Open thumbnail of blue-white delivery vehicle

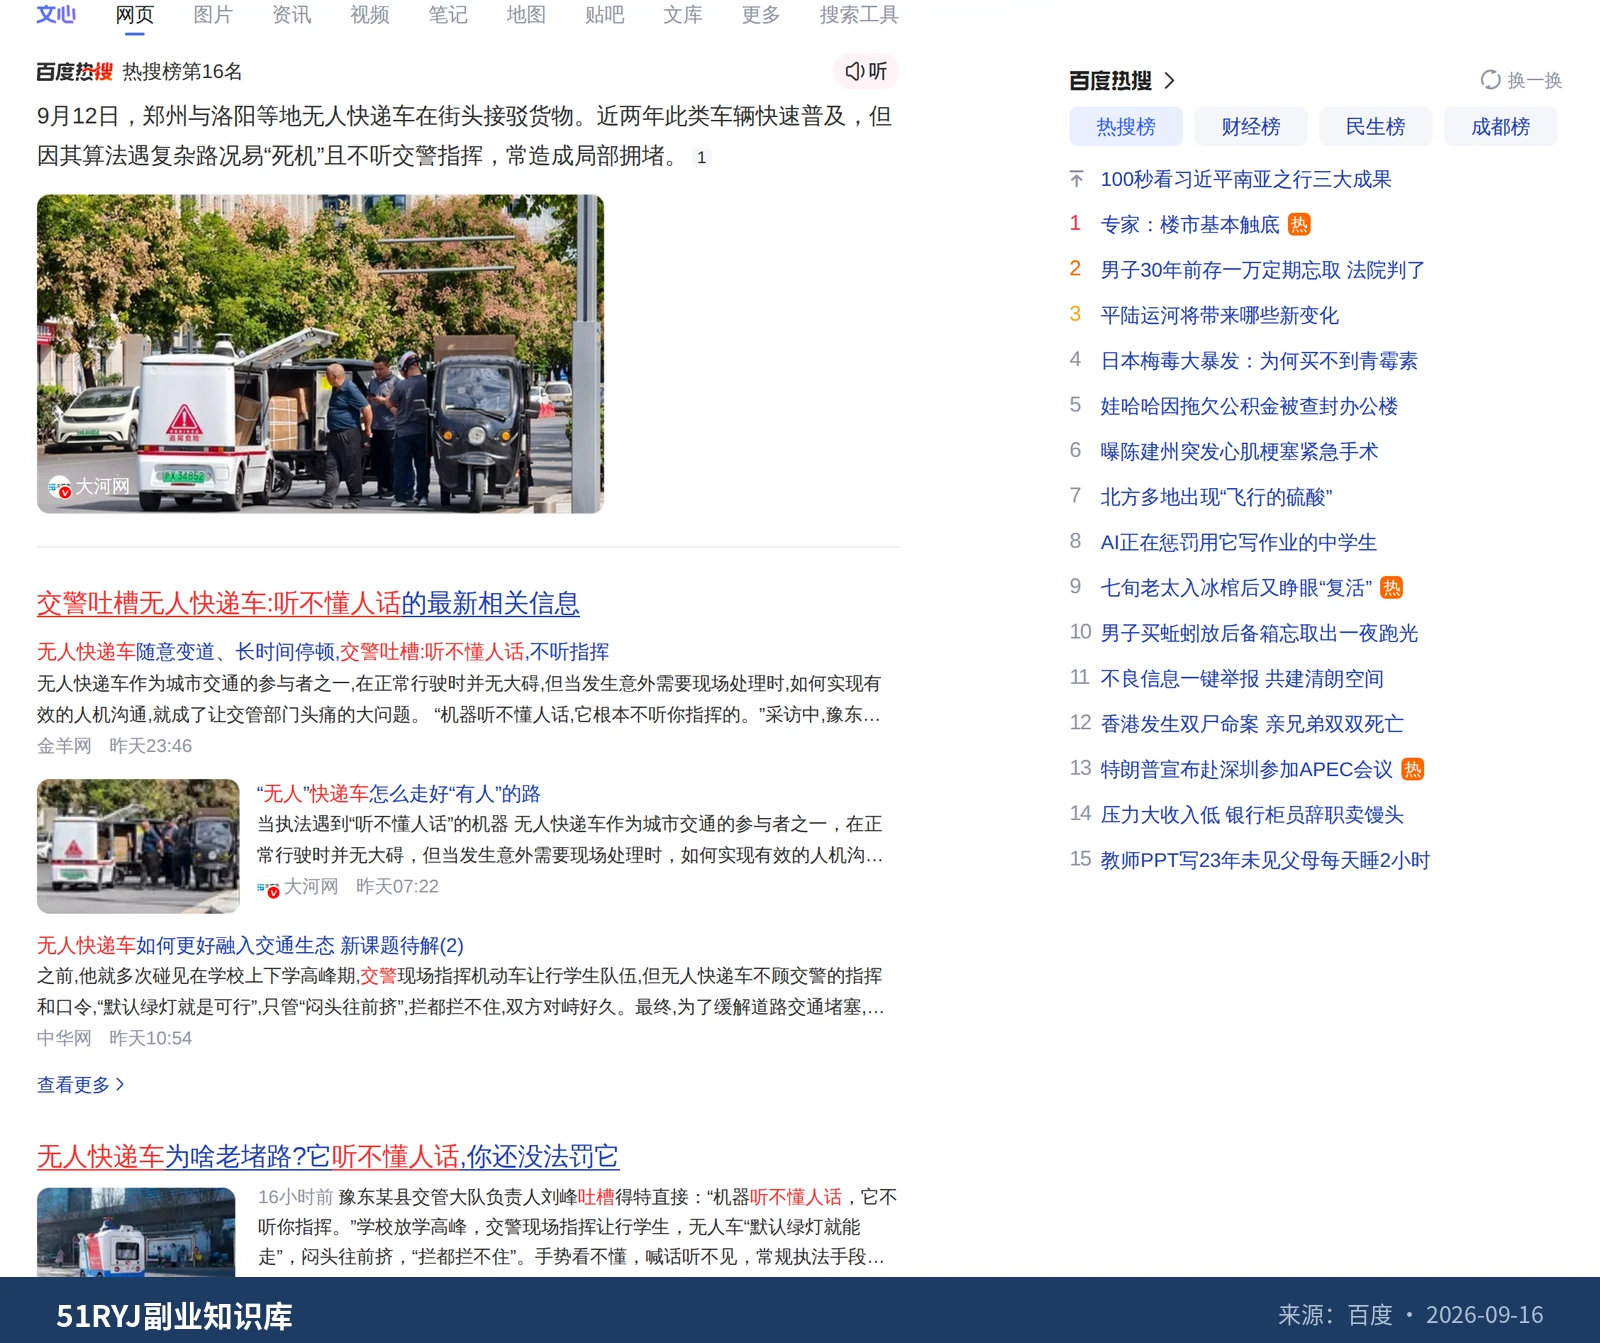point(136,1232)
